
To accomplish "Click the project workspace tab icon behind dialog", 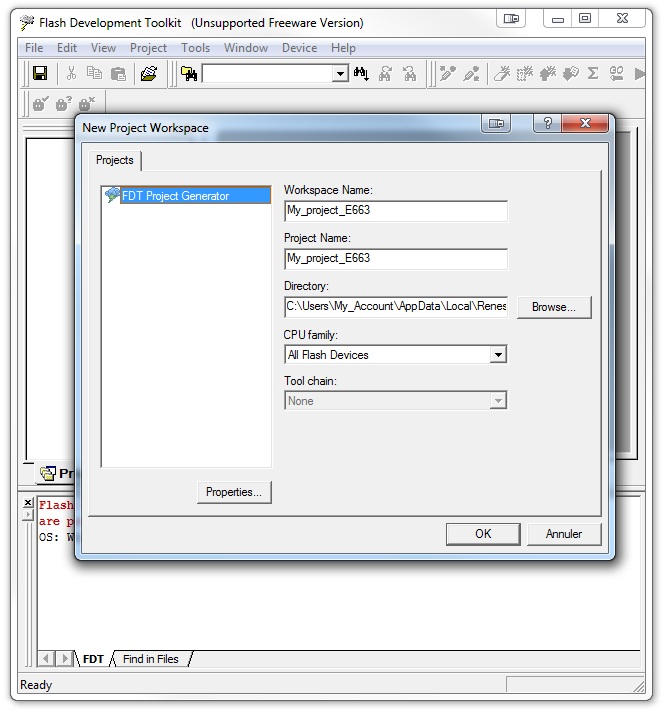I will click(48, 473).
